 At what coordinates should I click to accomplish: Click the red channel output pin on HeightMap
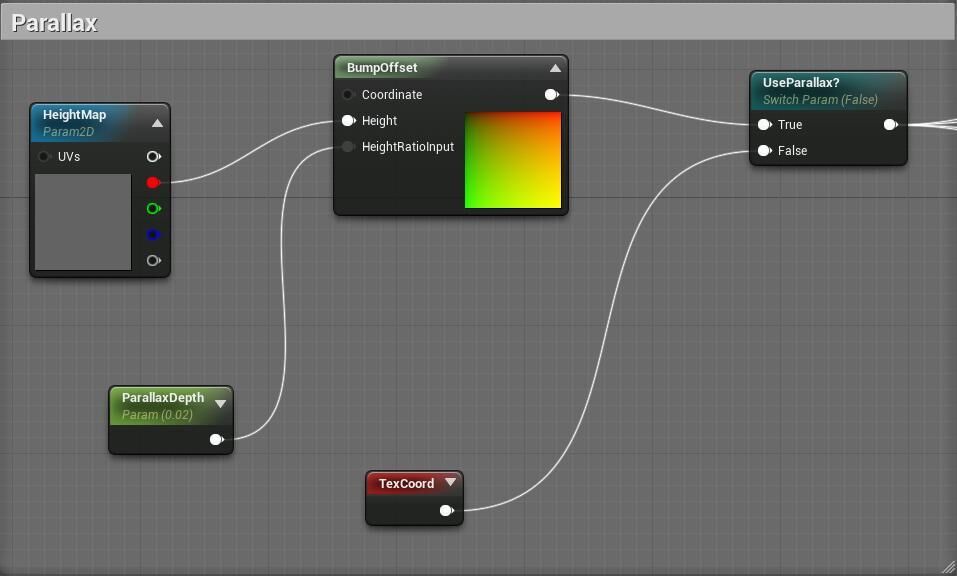[153, 182]
